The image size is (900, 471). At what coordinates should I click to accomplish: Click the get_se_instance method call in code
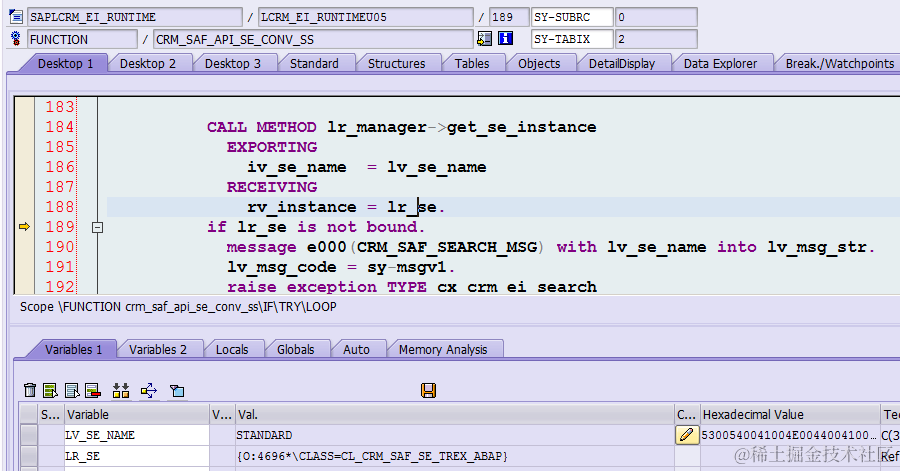pyautogui.click(x=521, y=127)
